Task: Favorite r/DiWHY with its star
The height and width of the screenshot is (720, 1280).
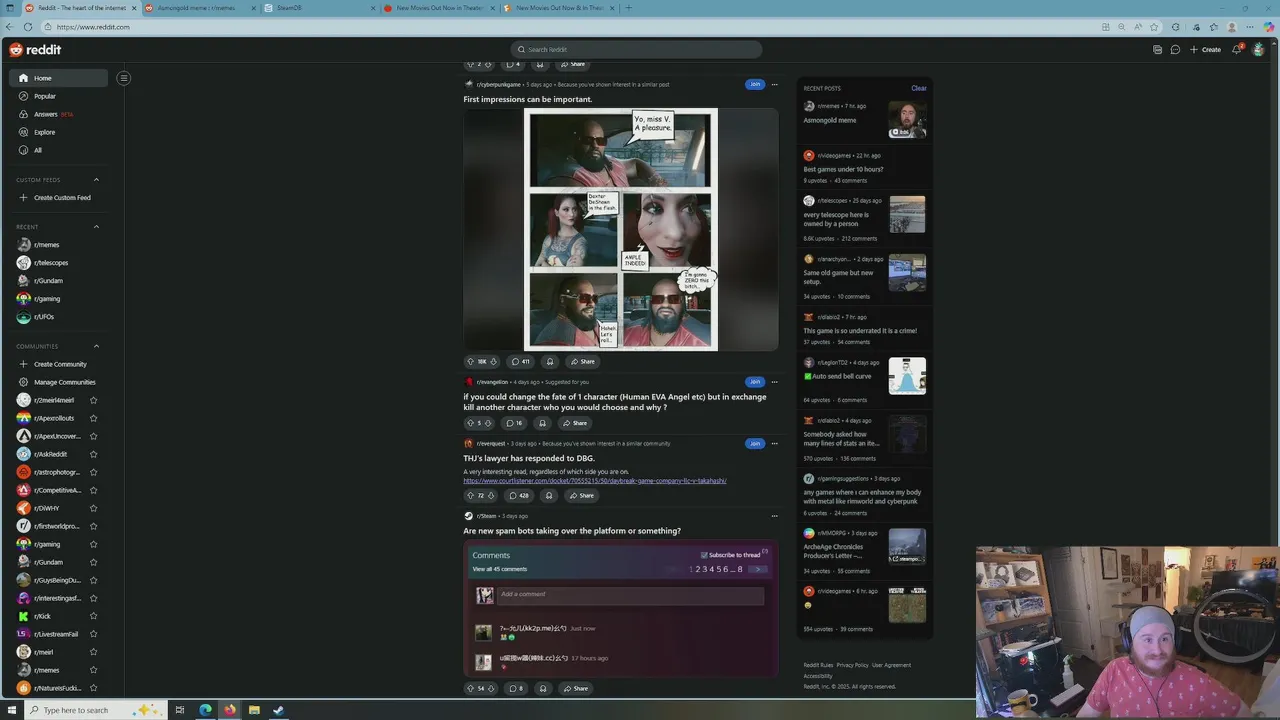Action: point(93,508)
